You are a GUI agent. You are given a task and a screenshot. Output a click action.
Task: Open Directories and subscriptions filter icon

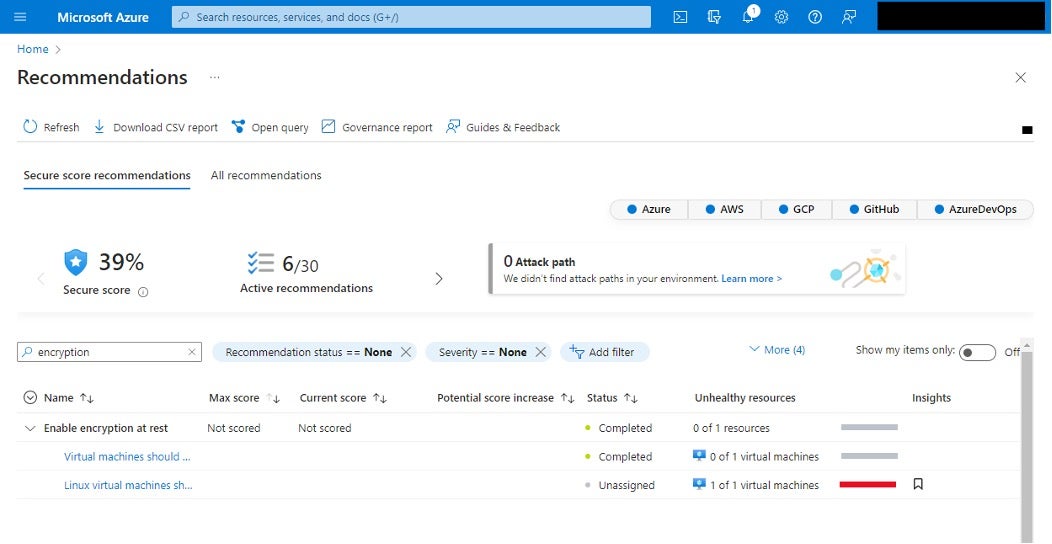point(714,17)
